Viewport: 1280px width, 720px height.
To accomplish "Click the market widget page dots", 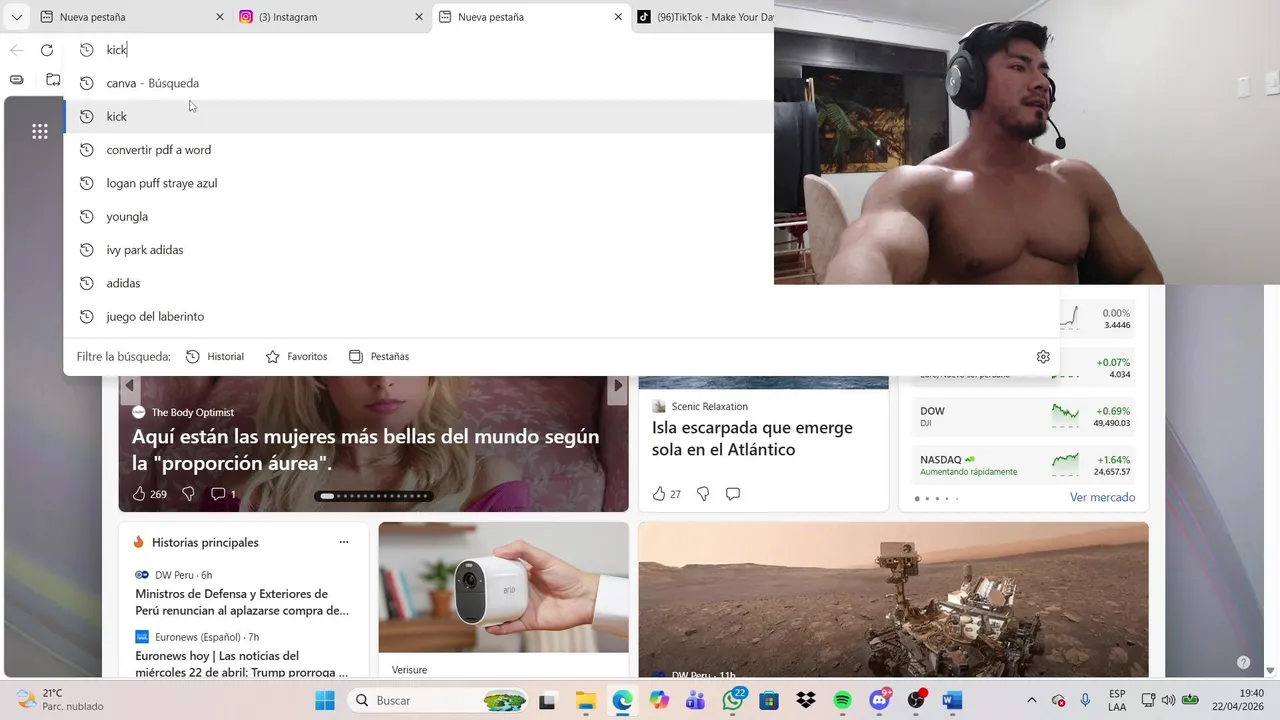I will [937, 498].
